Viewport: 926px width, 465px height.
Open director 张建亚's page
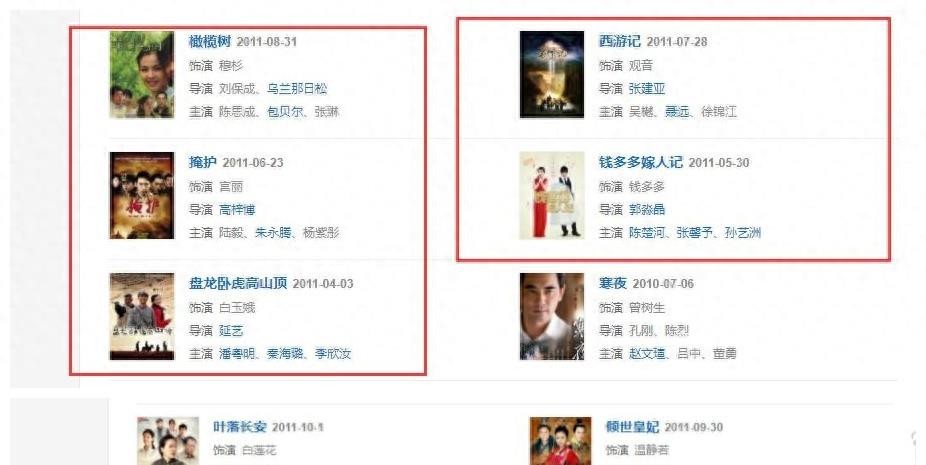647,89
